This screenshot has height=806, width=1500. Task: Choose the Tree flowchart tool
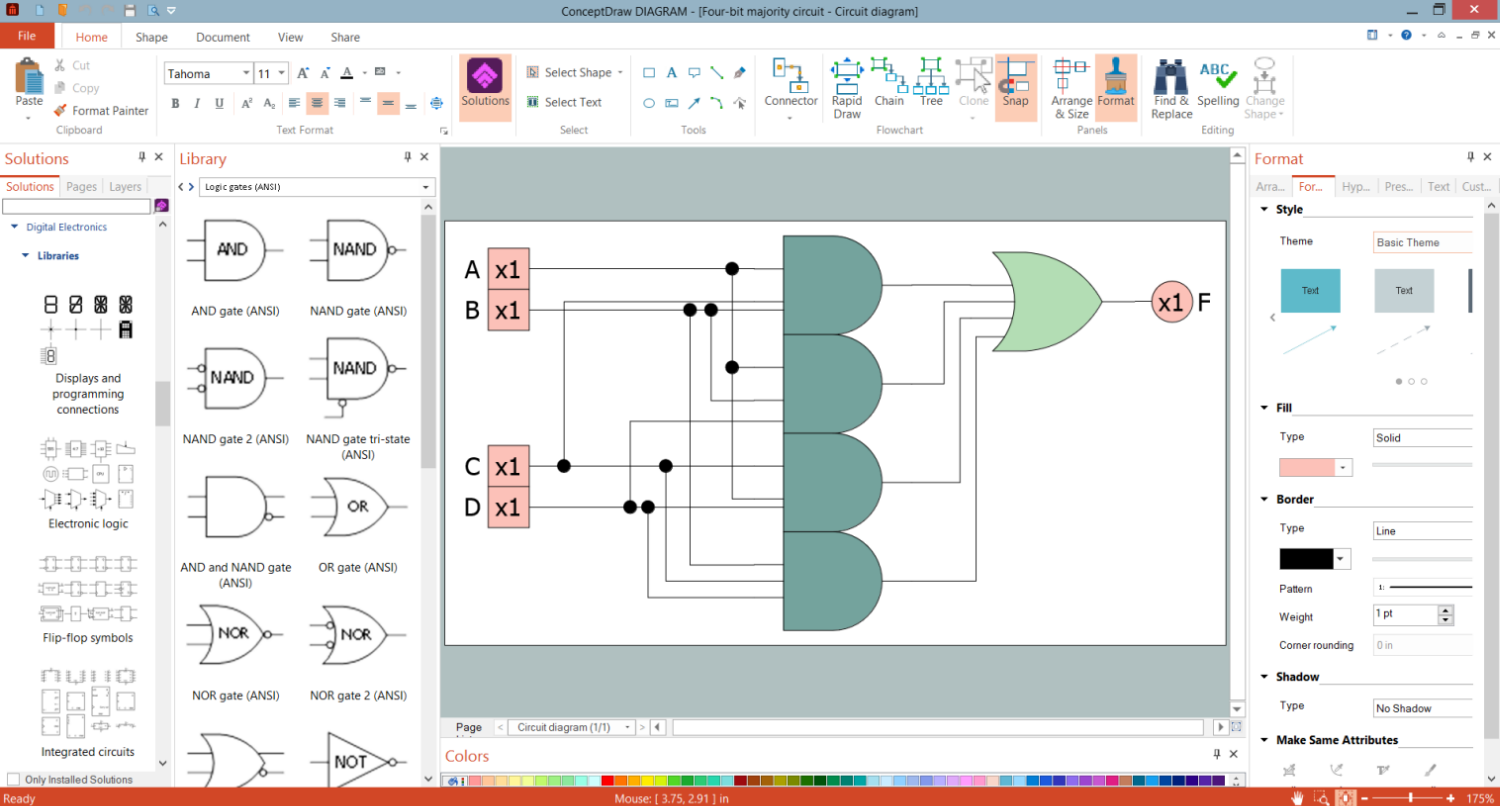pos(931,82)
